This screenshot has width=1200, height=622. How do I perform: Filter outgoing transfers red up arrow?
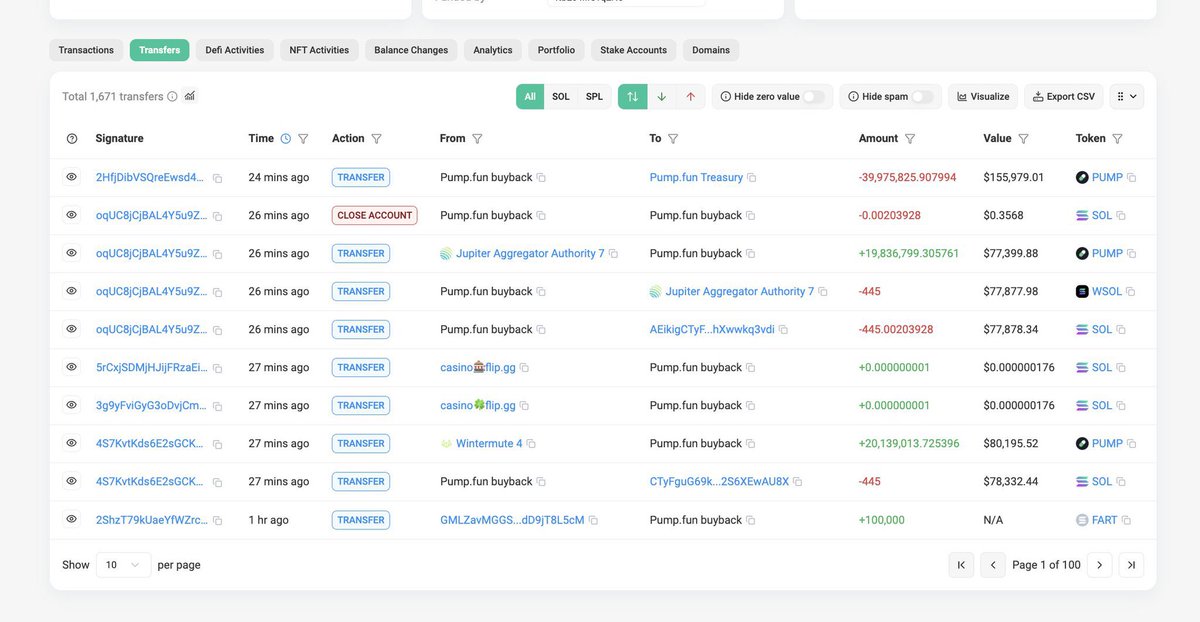690,97
